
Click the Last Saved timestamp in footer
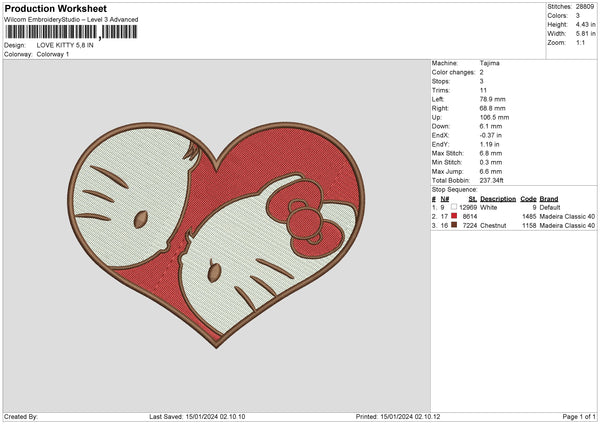tap(195, 416)
